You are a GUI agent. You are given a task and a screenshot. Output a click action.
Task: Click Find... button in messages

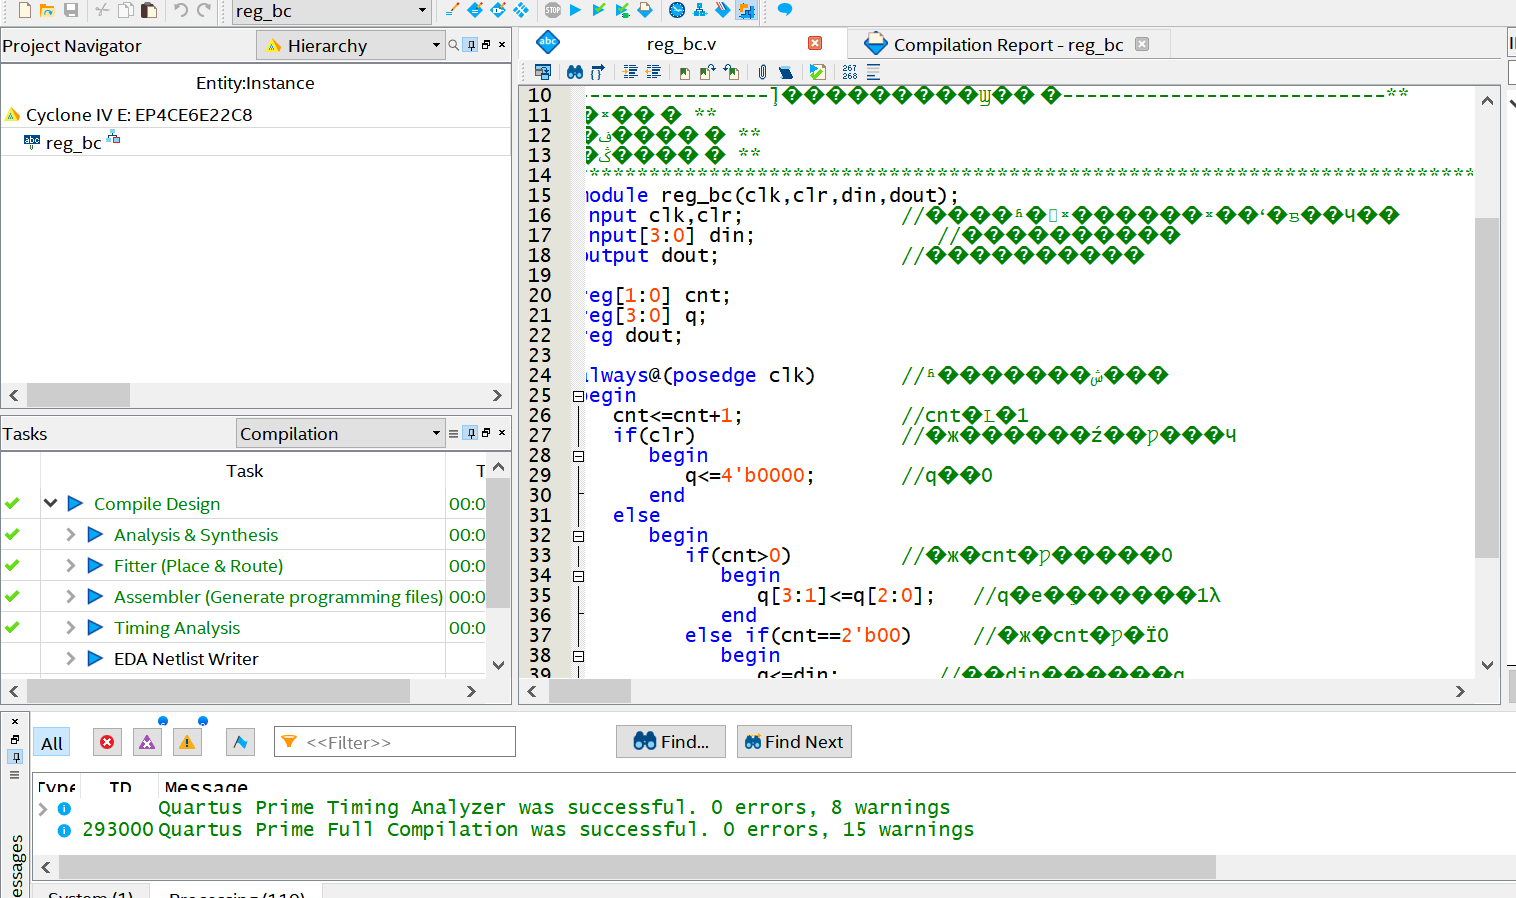point(671,742)
